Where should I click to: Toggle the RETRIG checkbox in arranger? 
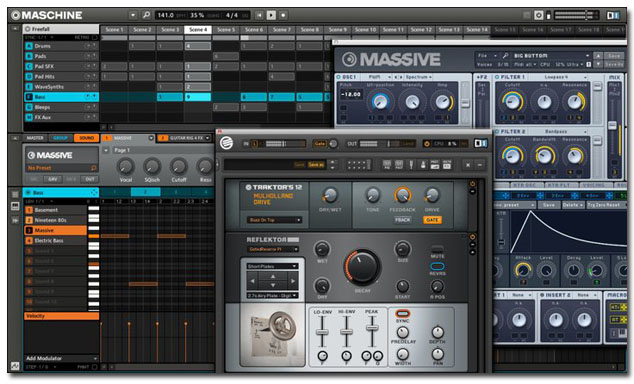95,38
